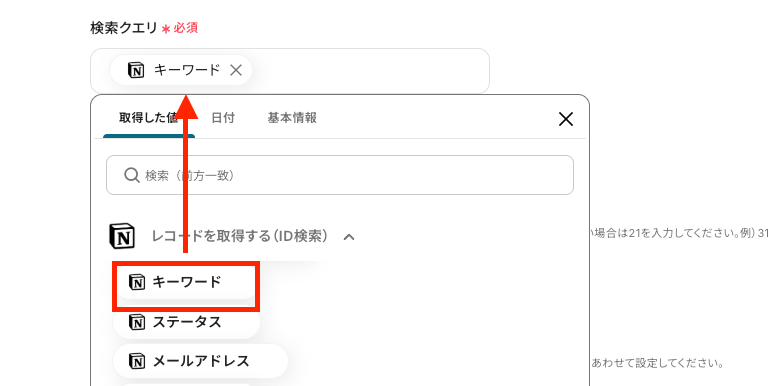
Task: Remove the キーワード chip with its X icon
Action: (236, 70)
